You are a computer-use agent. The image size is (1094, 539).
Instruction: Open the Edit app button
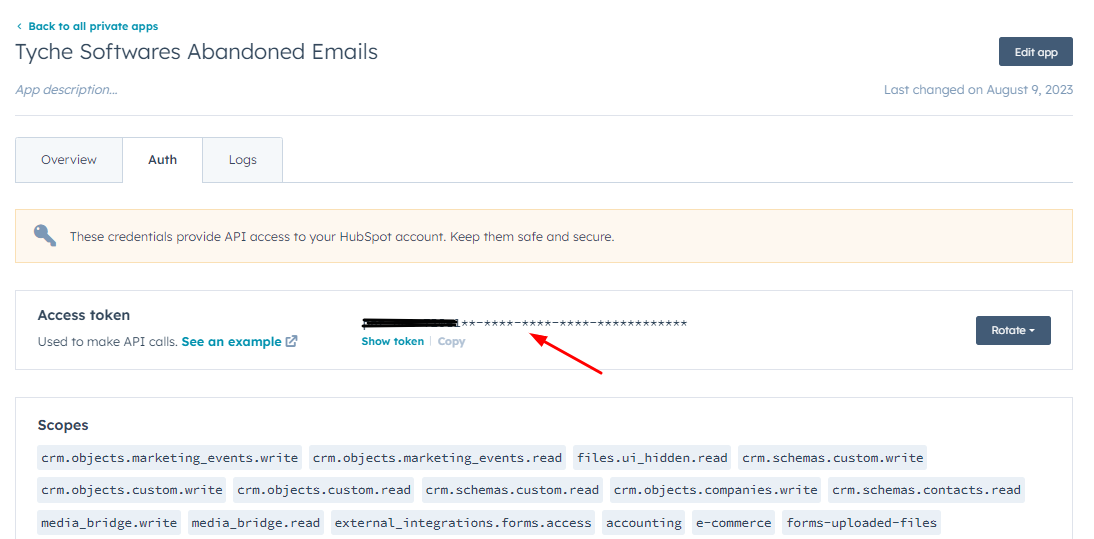click(1035, 52)
